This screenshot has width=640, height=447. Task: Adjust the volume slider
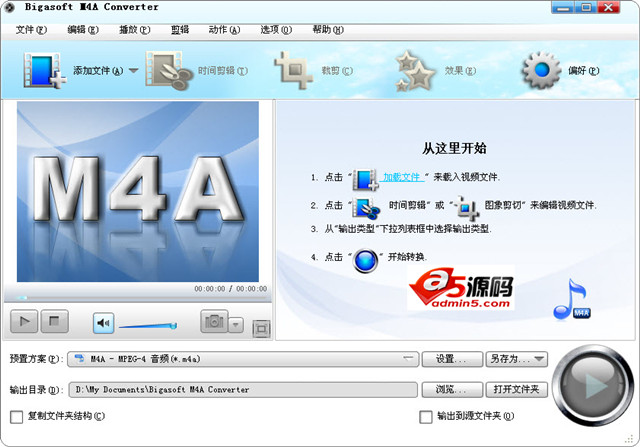(148, 326)
